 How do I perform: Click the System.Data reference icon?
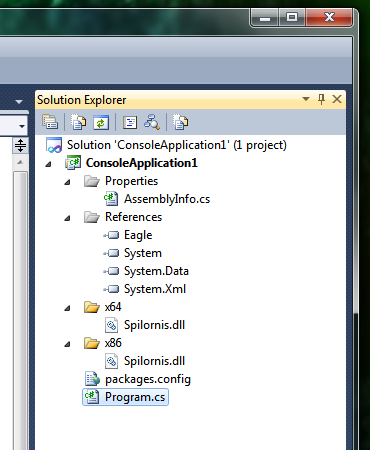click(x=111, y=271)
